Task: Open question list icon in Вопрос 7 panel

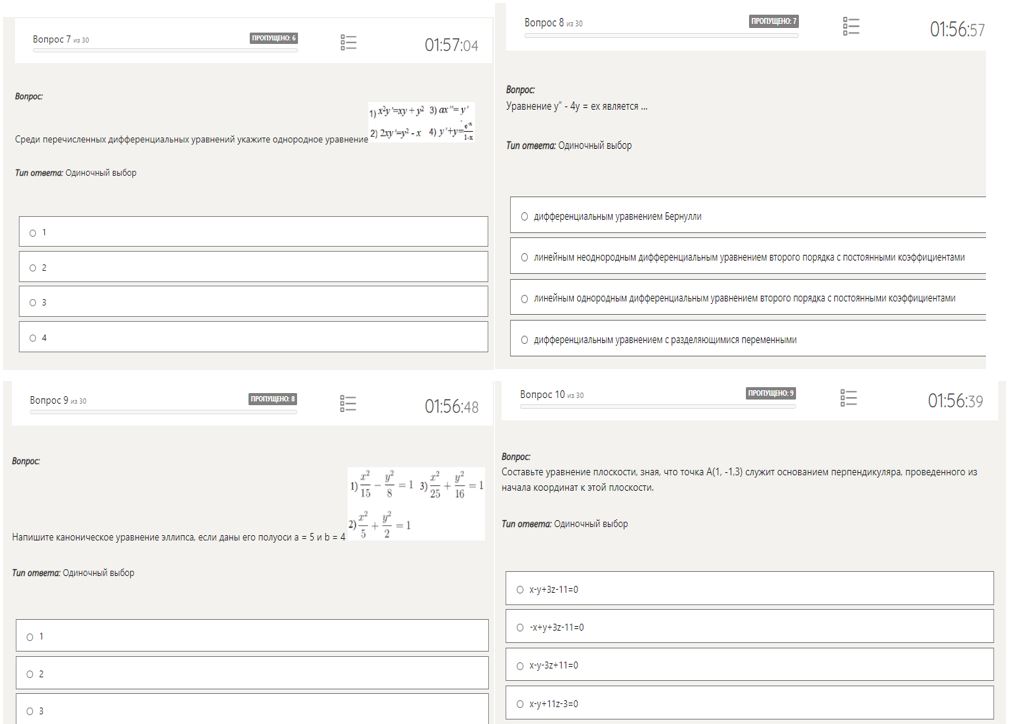Action: (x=348, y=42)
